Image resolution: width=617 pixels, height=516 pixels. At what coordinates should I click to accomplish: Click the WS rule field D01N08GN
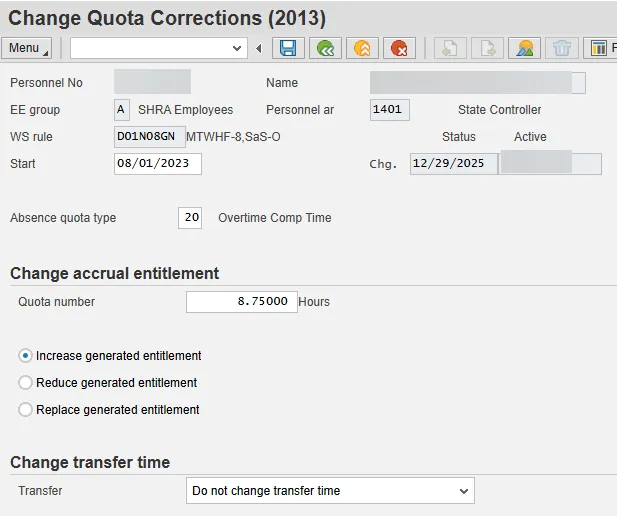(x=149, y=137)
